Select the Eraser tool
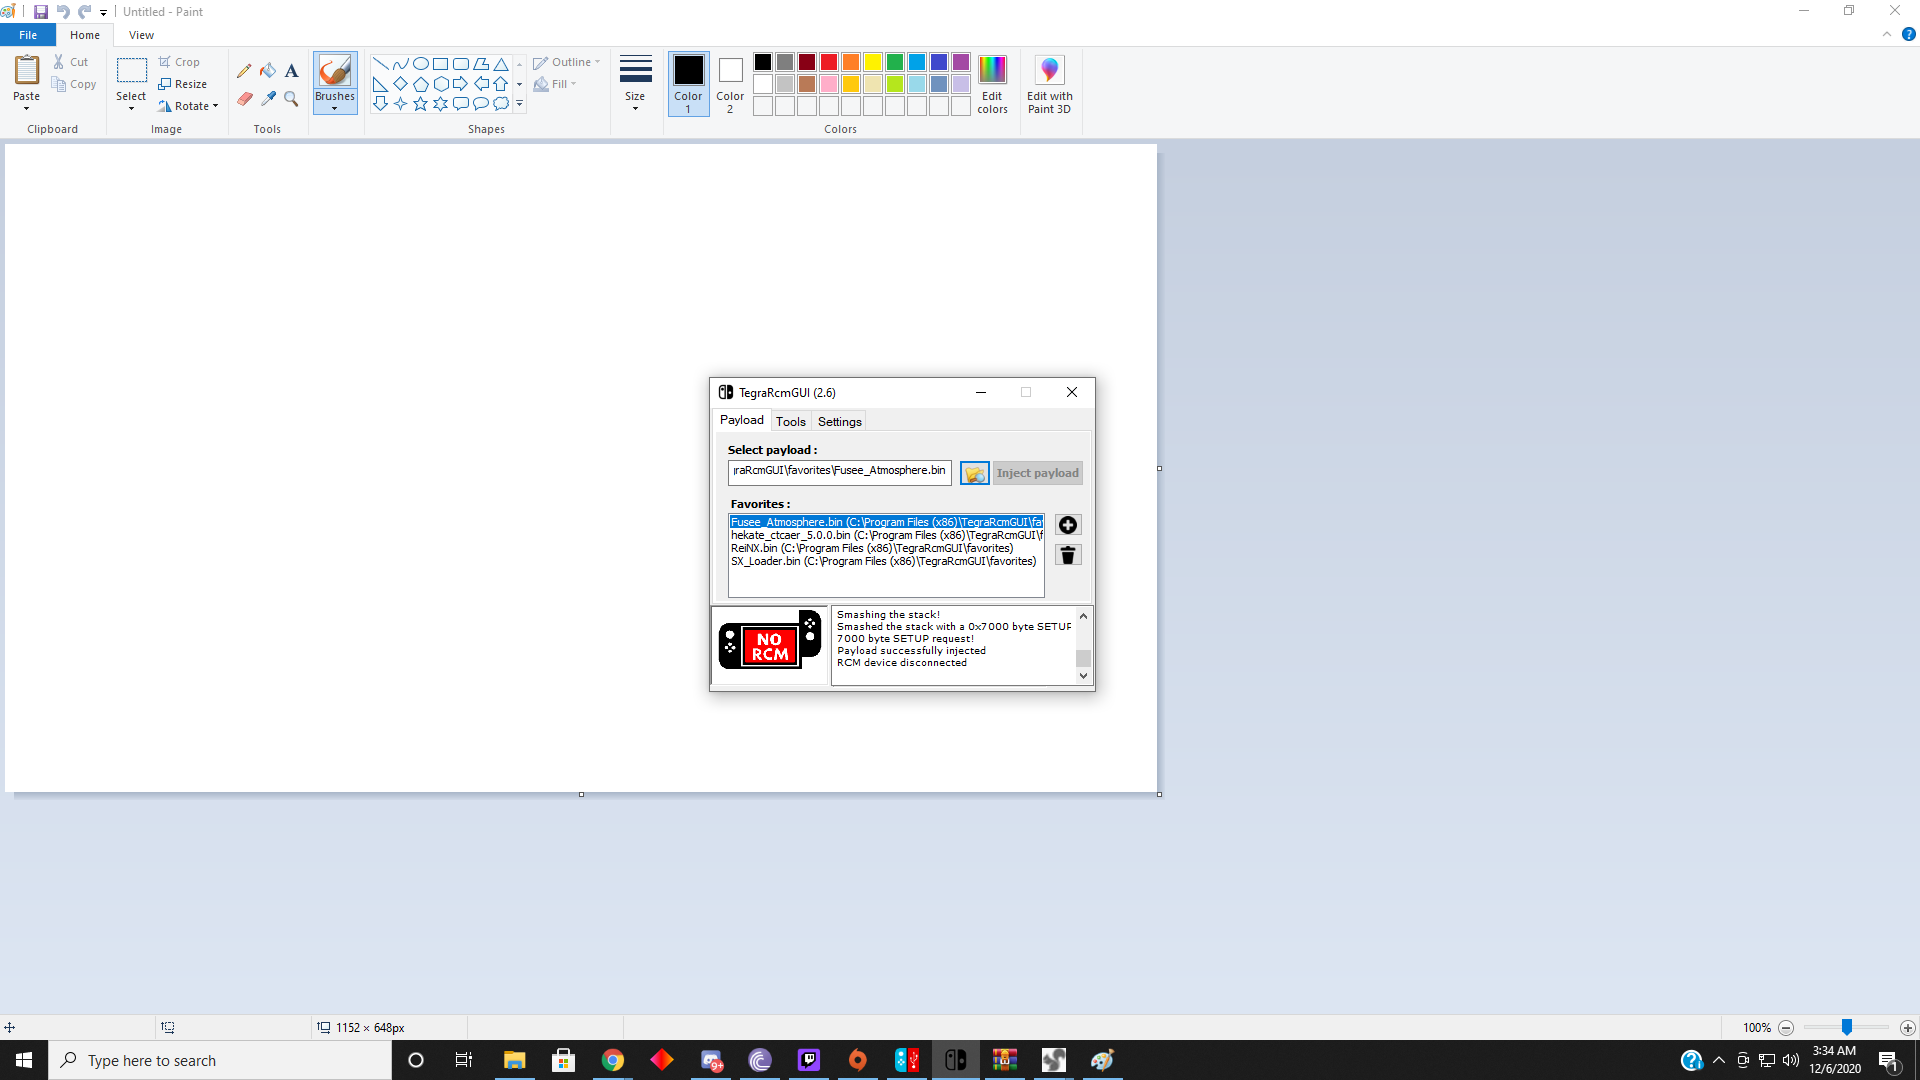Viewport: 1920px width, 1080px height. coord(244,99)
